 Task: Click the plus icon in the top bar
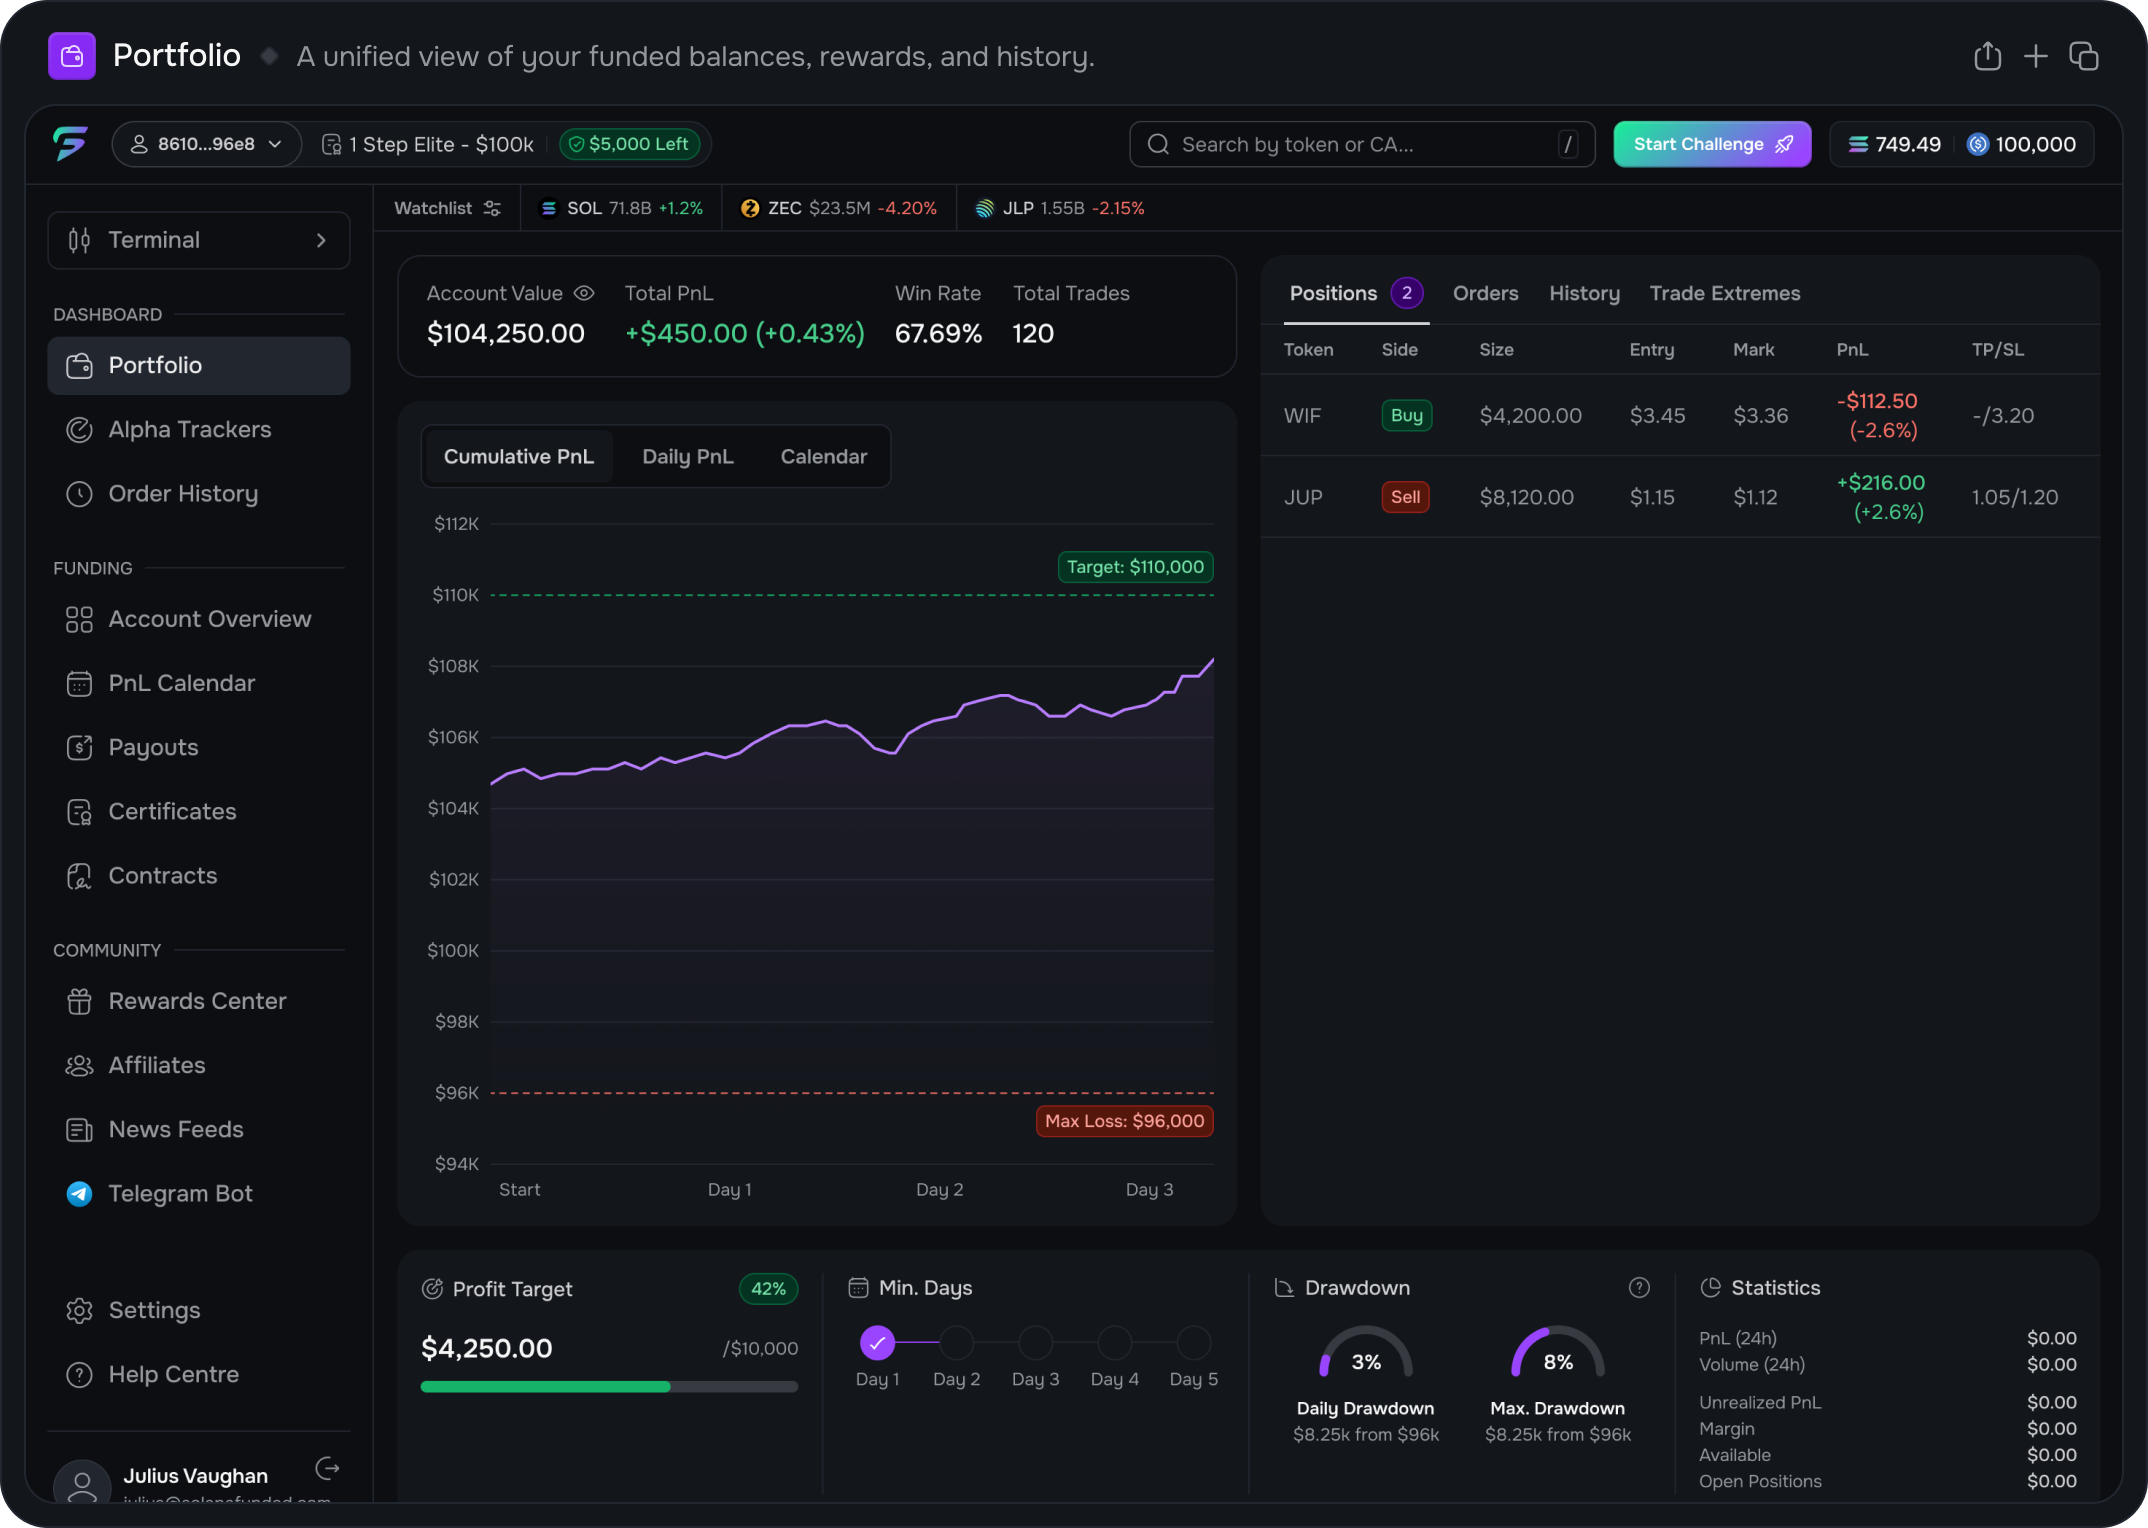pos(2035,57)
